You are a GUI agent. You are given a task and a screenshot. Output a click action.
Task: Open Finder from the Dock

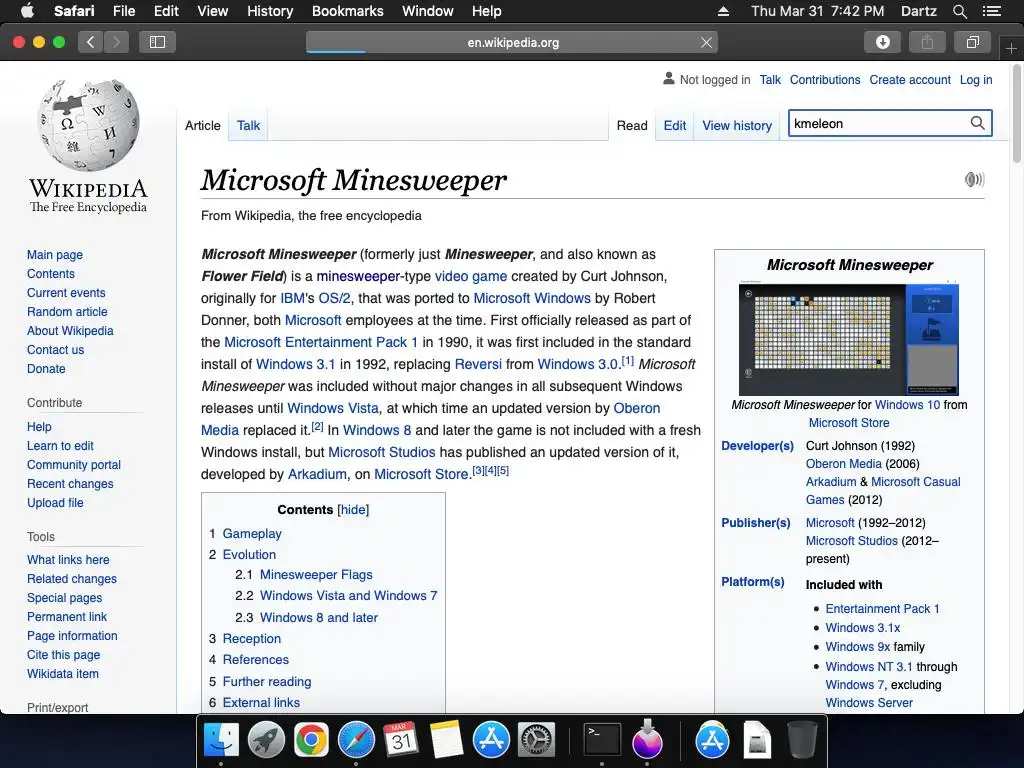tap(221, 740)
